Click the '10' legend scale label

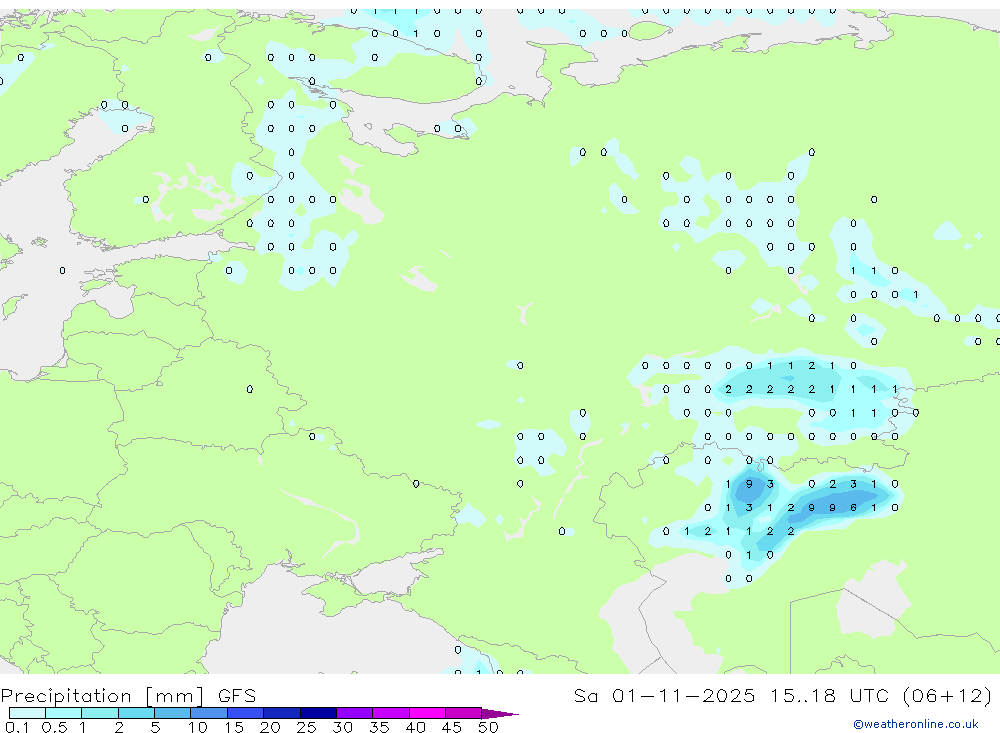(198, 727)
